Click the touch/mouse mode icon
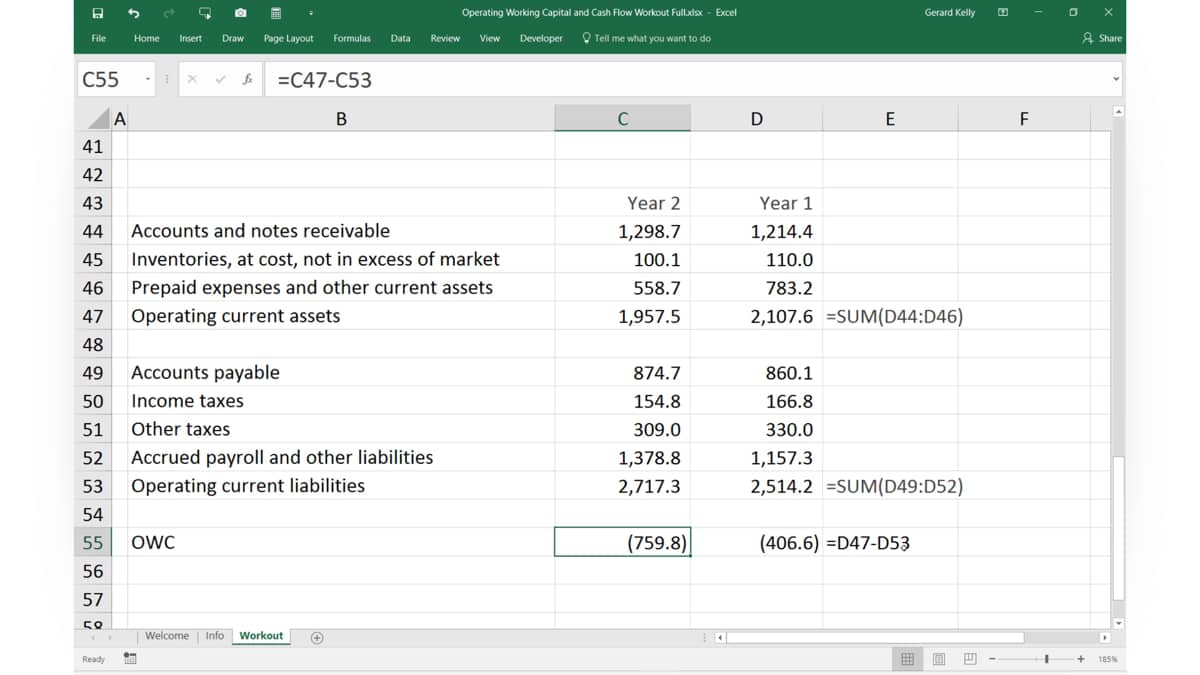 tap(205, 13)
